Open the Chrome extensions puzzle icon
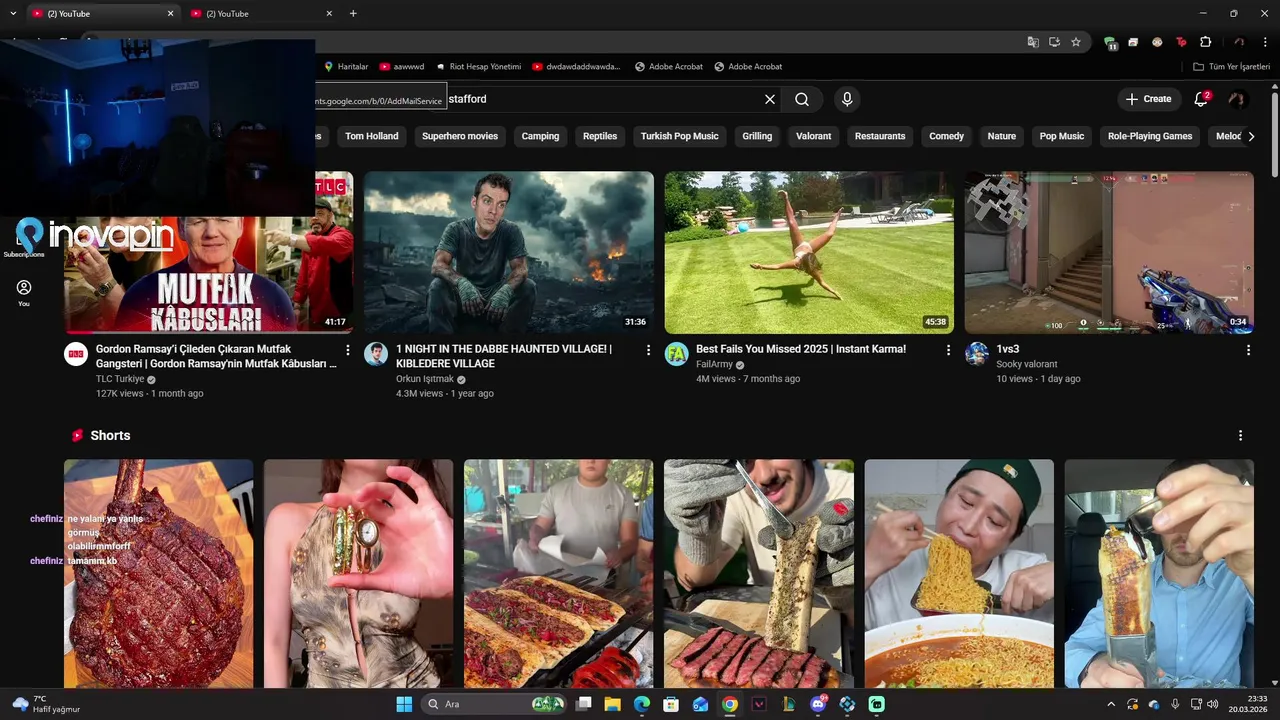This screenshot has height=720, width=1280. 1205,42
